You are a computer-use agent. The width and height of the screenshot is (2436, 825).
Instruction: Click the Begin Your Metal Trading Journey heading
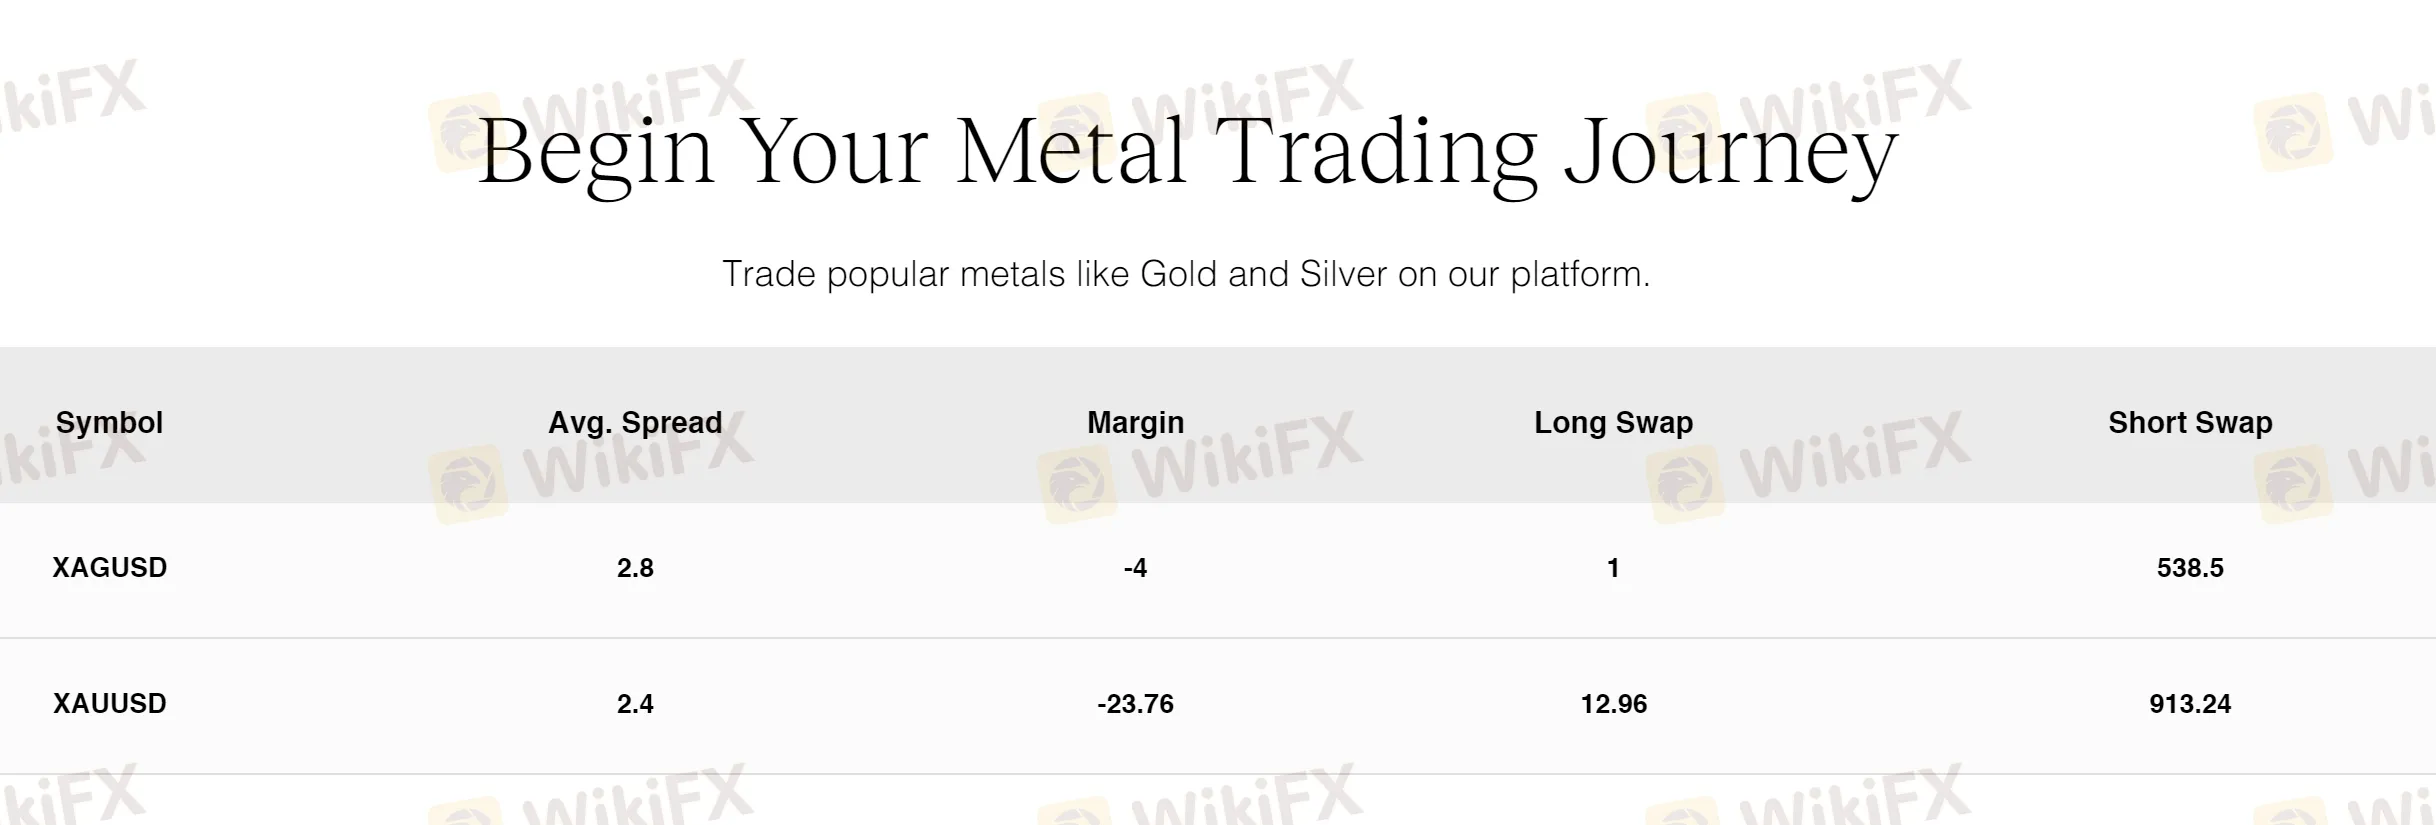[1187, 152]
